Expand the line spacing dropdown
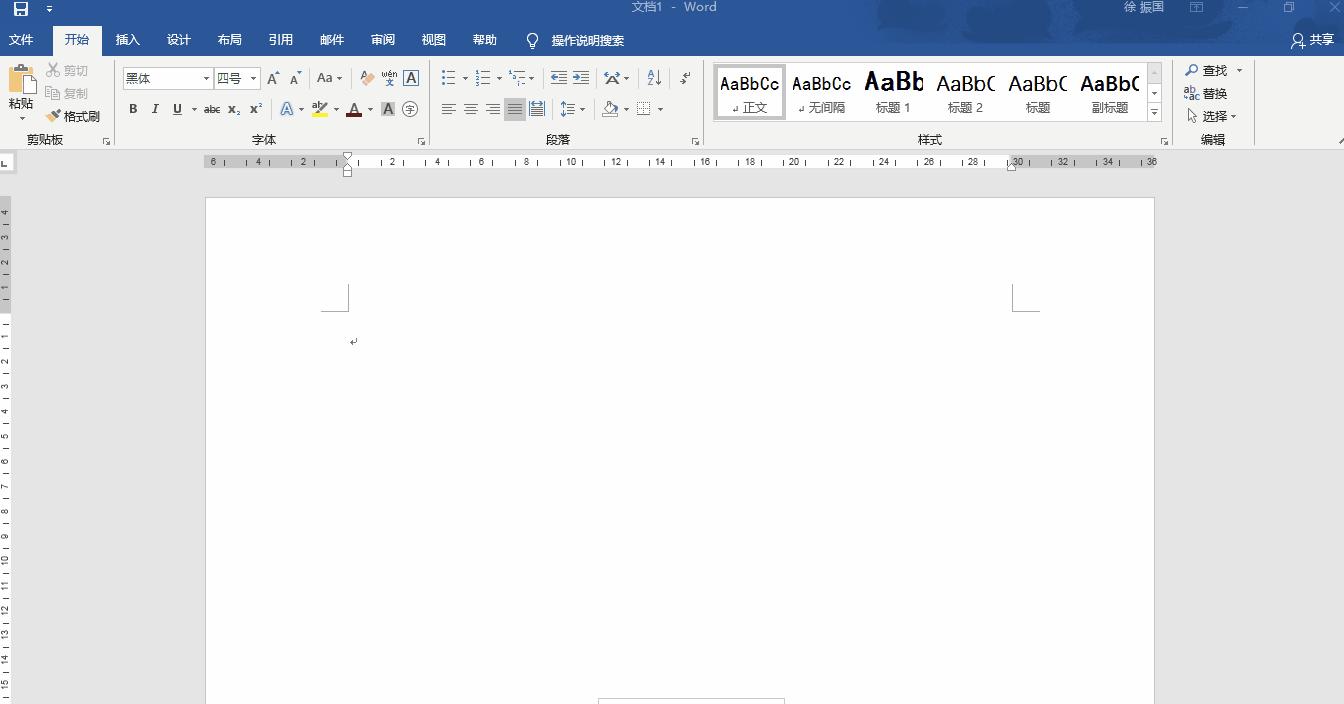This screenshot has height=704, width=1344. (x=582, y=109)
